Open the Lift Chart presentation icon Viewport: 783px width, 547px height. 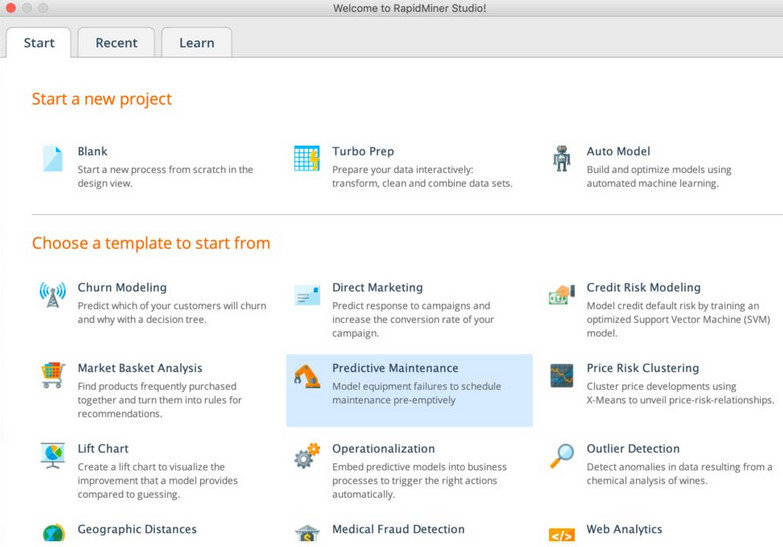[52, 456]
